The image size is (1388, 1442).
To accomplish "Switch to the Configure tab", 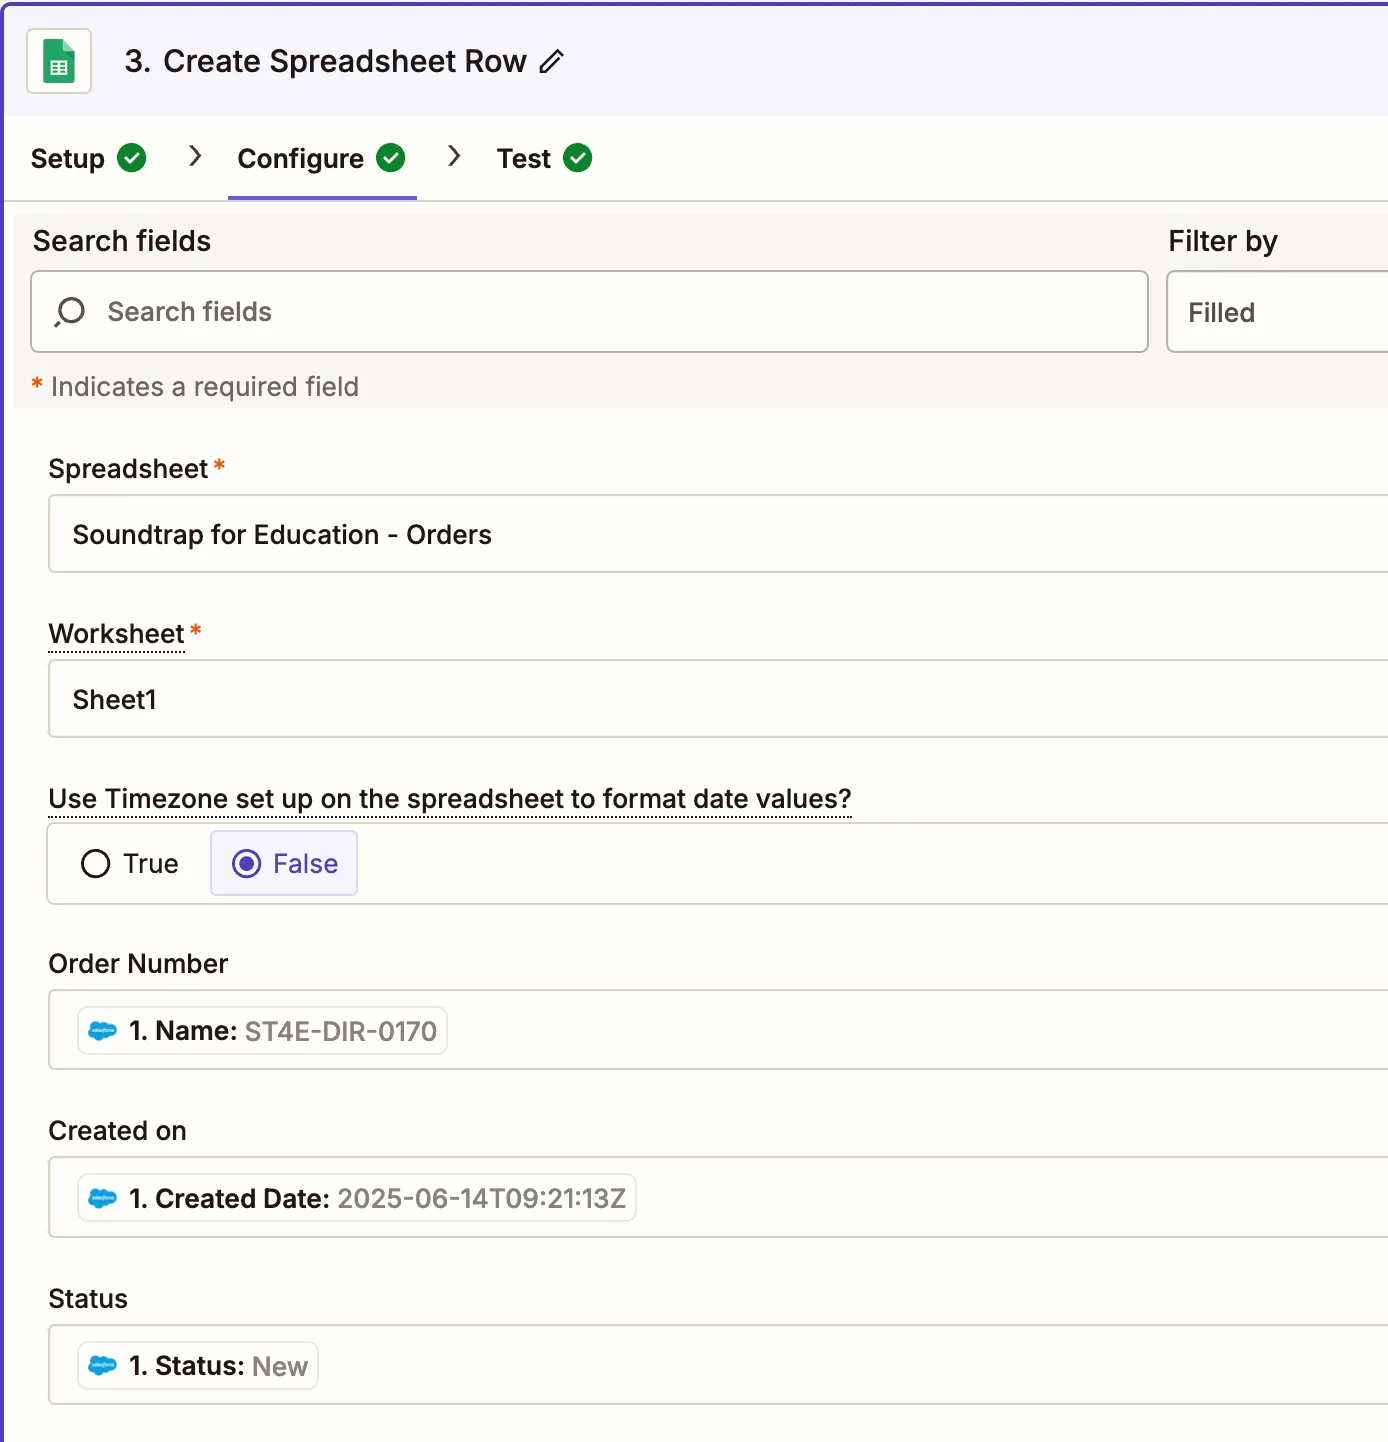I will (321, 158).
